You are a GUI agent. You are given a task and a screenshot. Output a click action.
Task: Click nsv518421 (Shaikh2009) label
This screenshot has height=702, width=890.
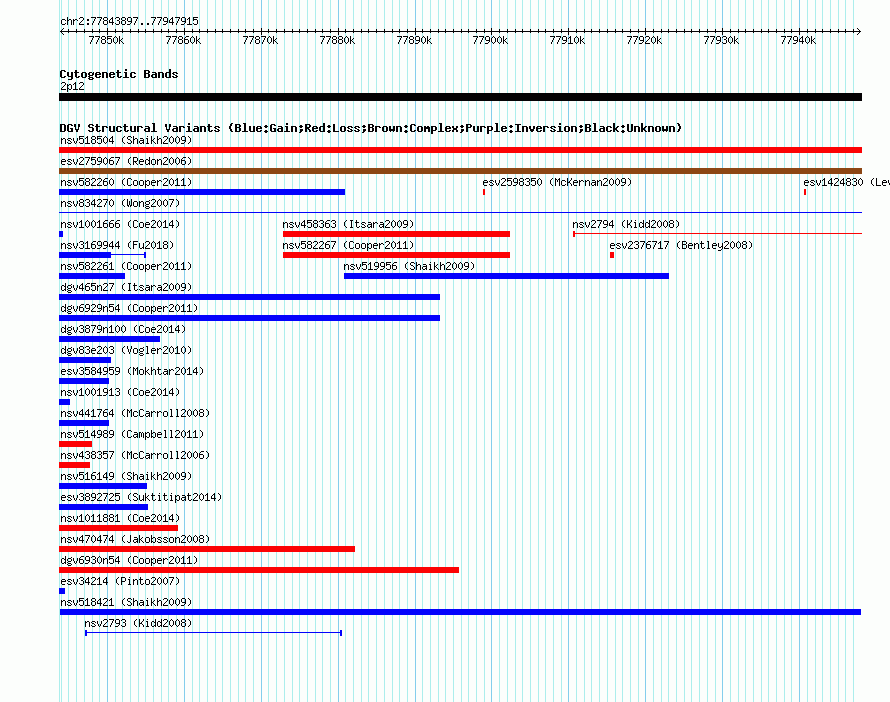[x=126, y=602]
